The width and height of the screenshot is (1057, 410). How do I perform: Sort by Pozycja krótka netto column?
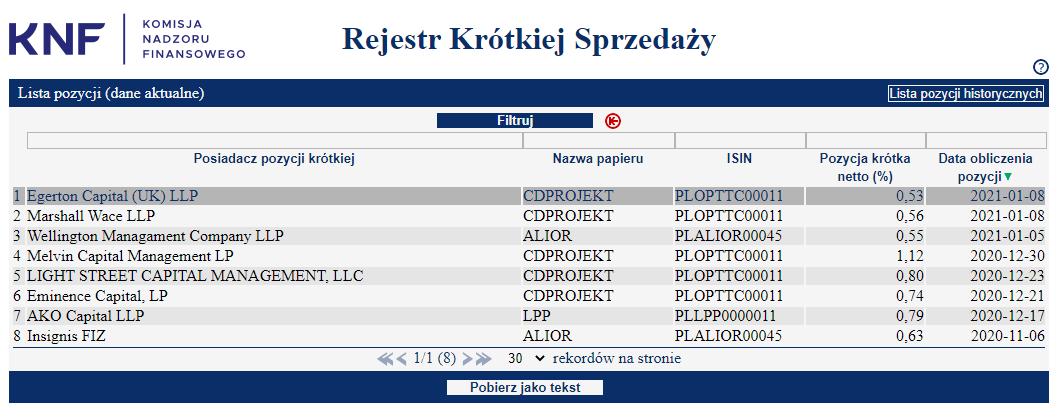(865, 168)
